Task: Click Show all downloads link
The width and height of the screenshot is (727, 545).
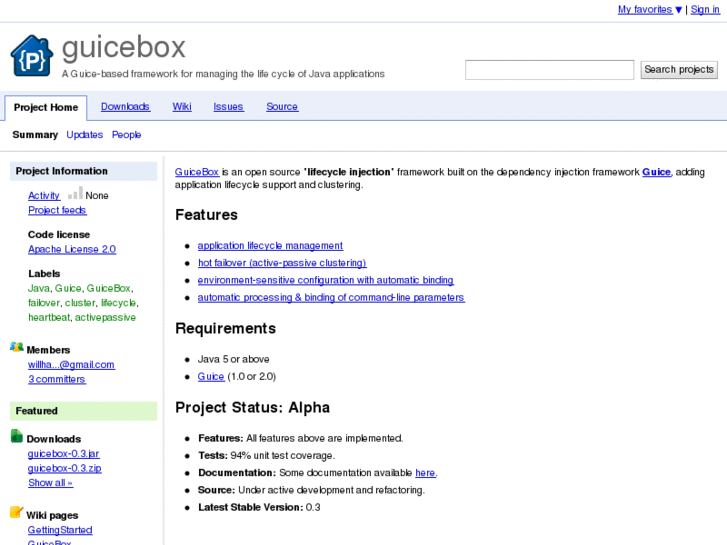Action: pyautogui.click(x=50, y=483)
